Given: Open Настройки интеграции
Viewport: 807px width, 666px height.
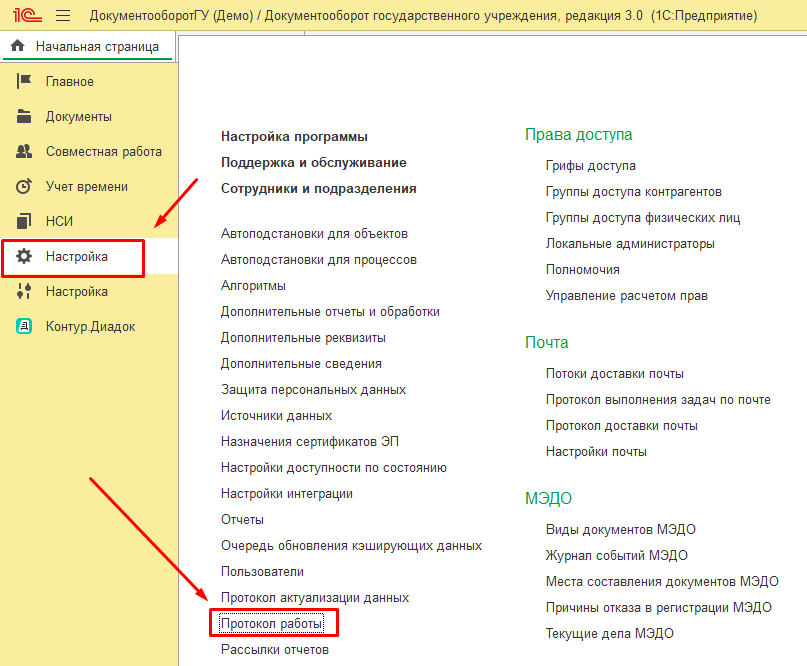Looking at the screenshot, I should (287, 494).
